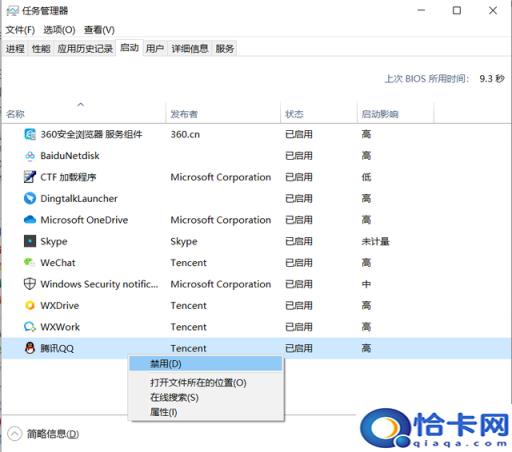
Task: Click the 中 impact for Windows Security
Action: 366,284
